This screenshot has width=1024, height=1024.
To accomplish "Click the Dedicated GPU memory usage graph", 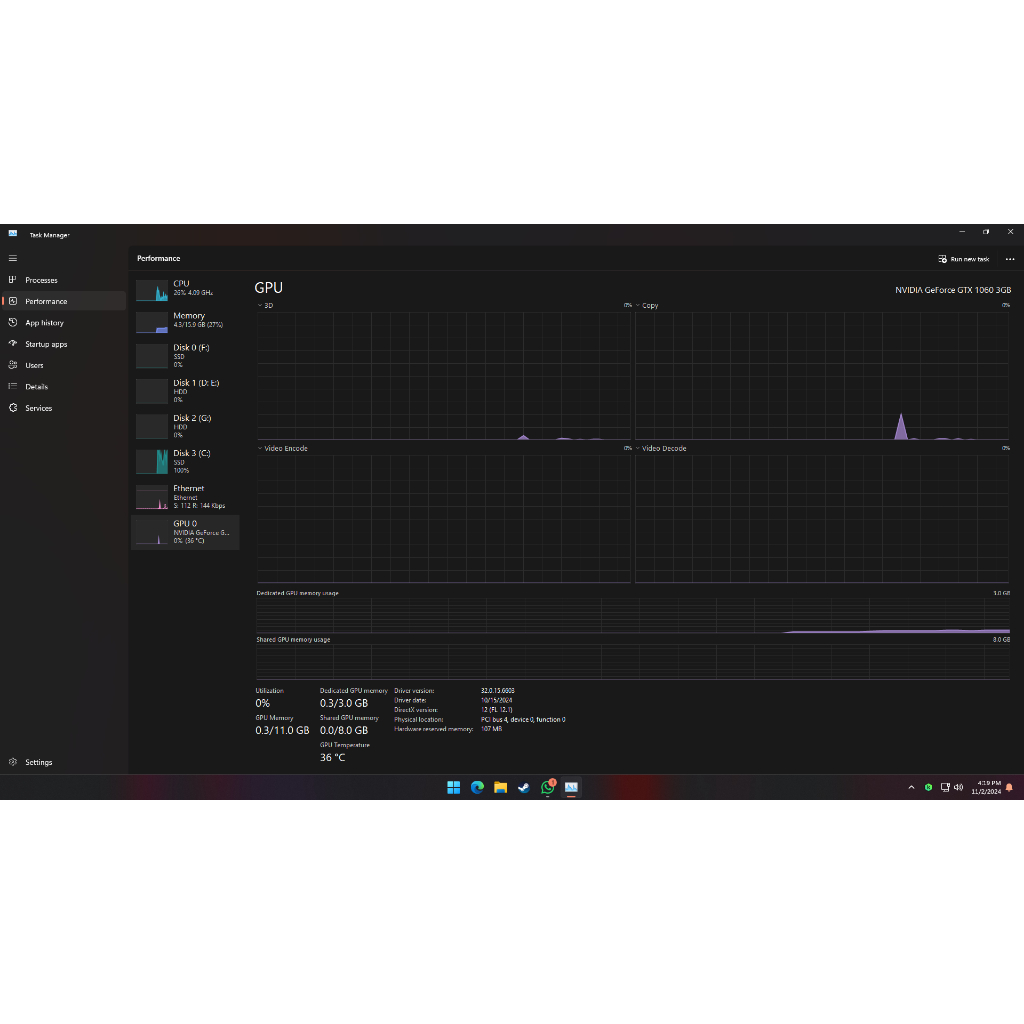I will 633,616.
